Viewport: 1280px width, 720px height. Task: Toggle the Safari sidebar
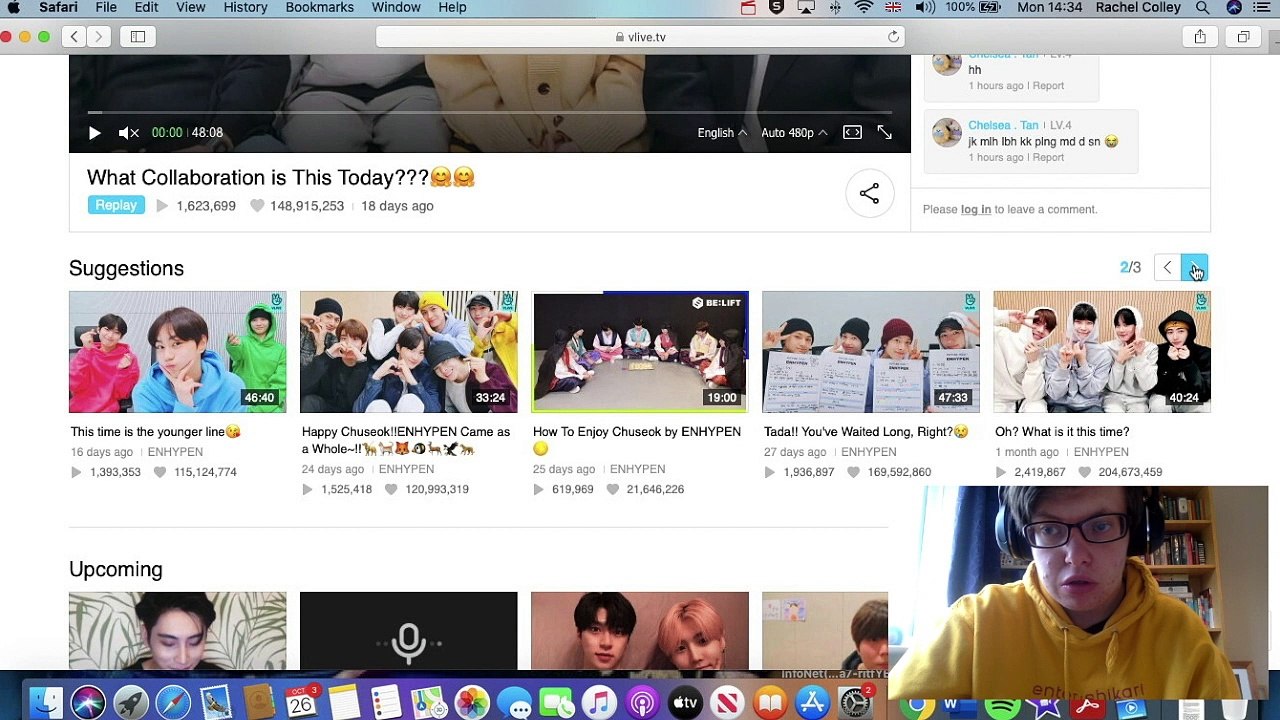[138, 37]
